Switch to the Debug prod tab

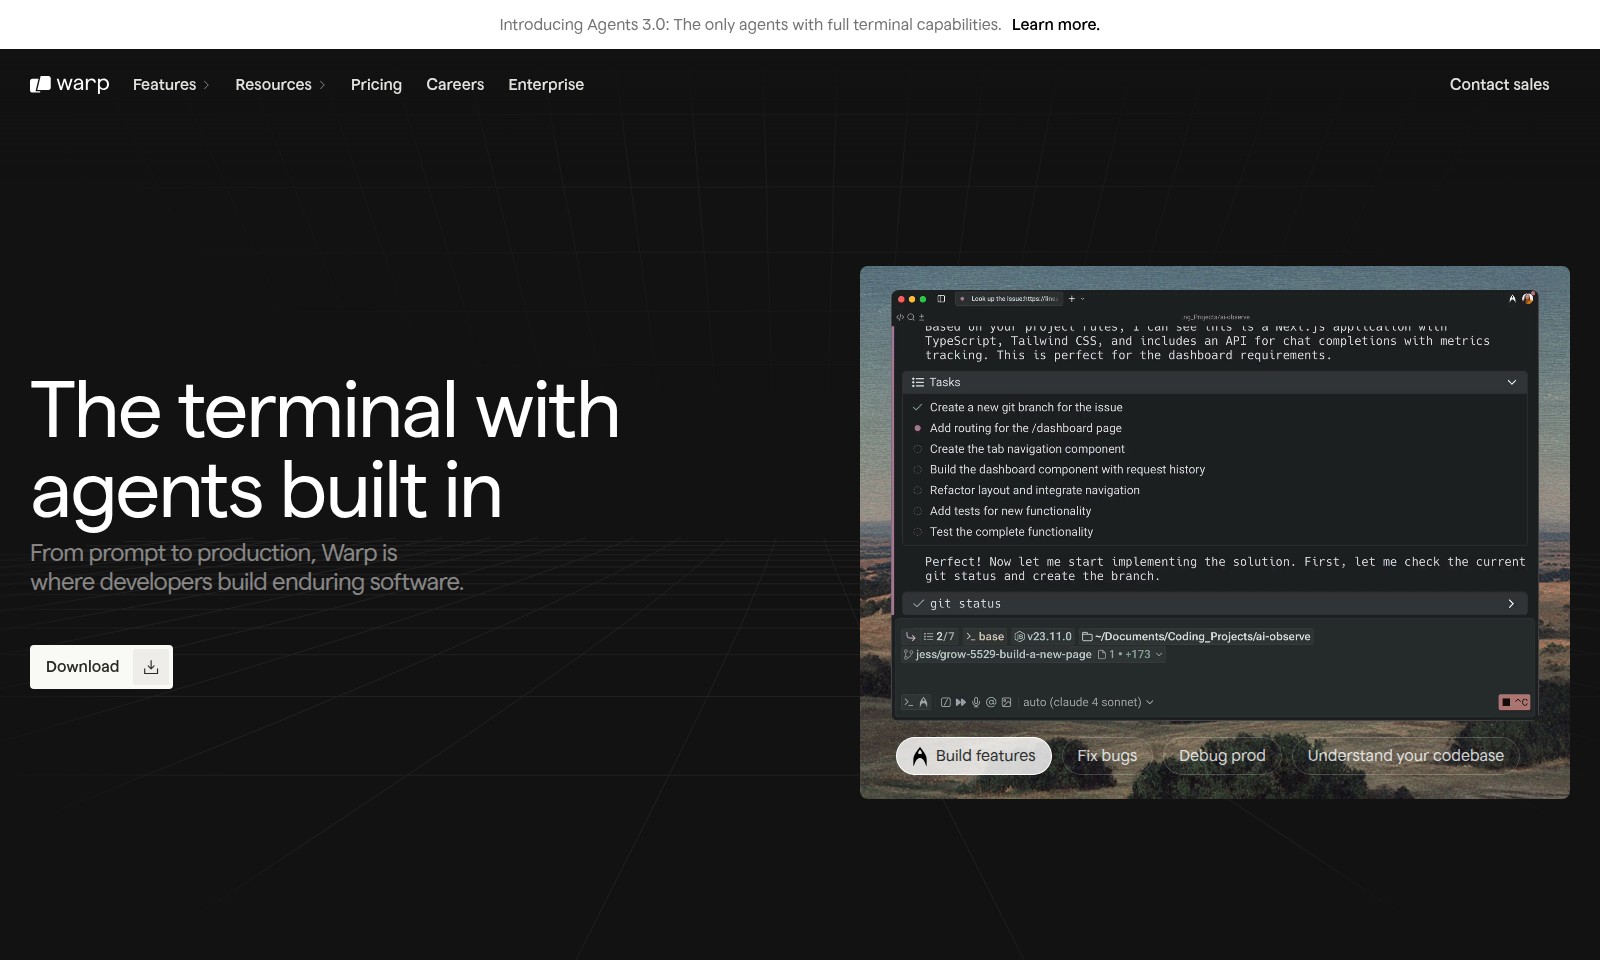1222,756
